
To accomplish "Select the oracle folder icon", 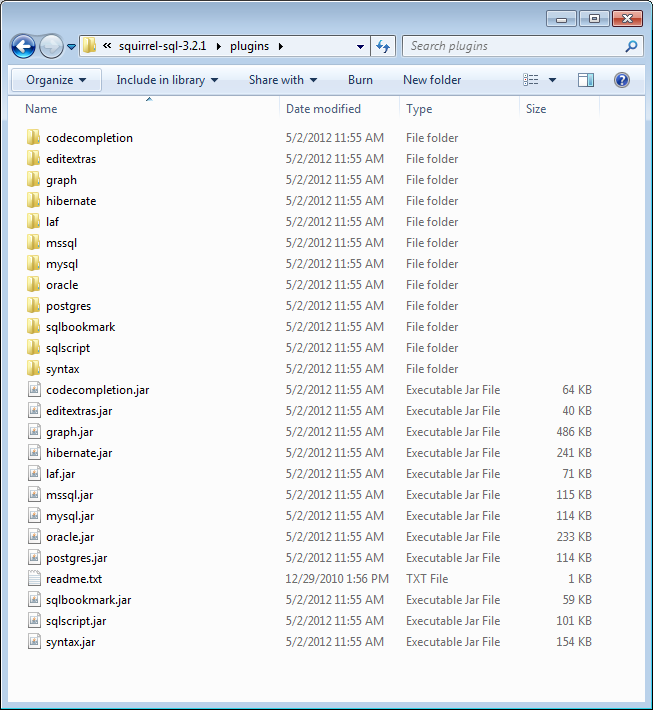I will [x=33, y=284].
